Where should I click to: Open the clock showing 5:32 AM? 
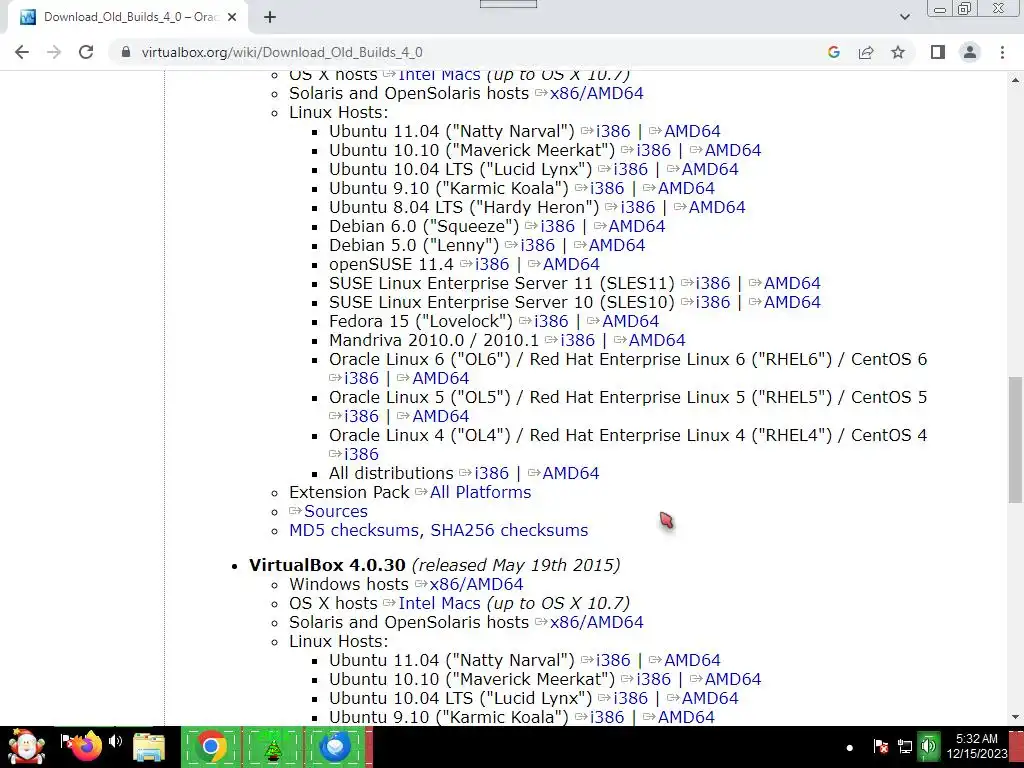point(977,746)
